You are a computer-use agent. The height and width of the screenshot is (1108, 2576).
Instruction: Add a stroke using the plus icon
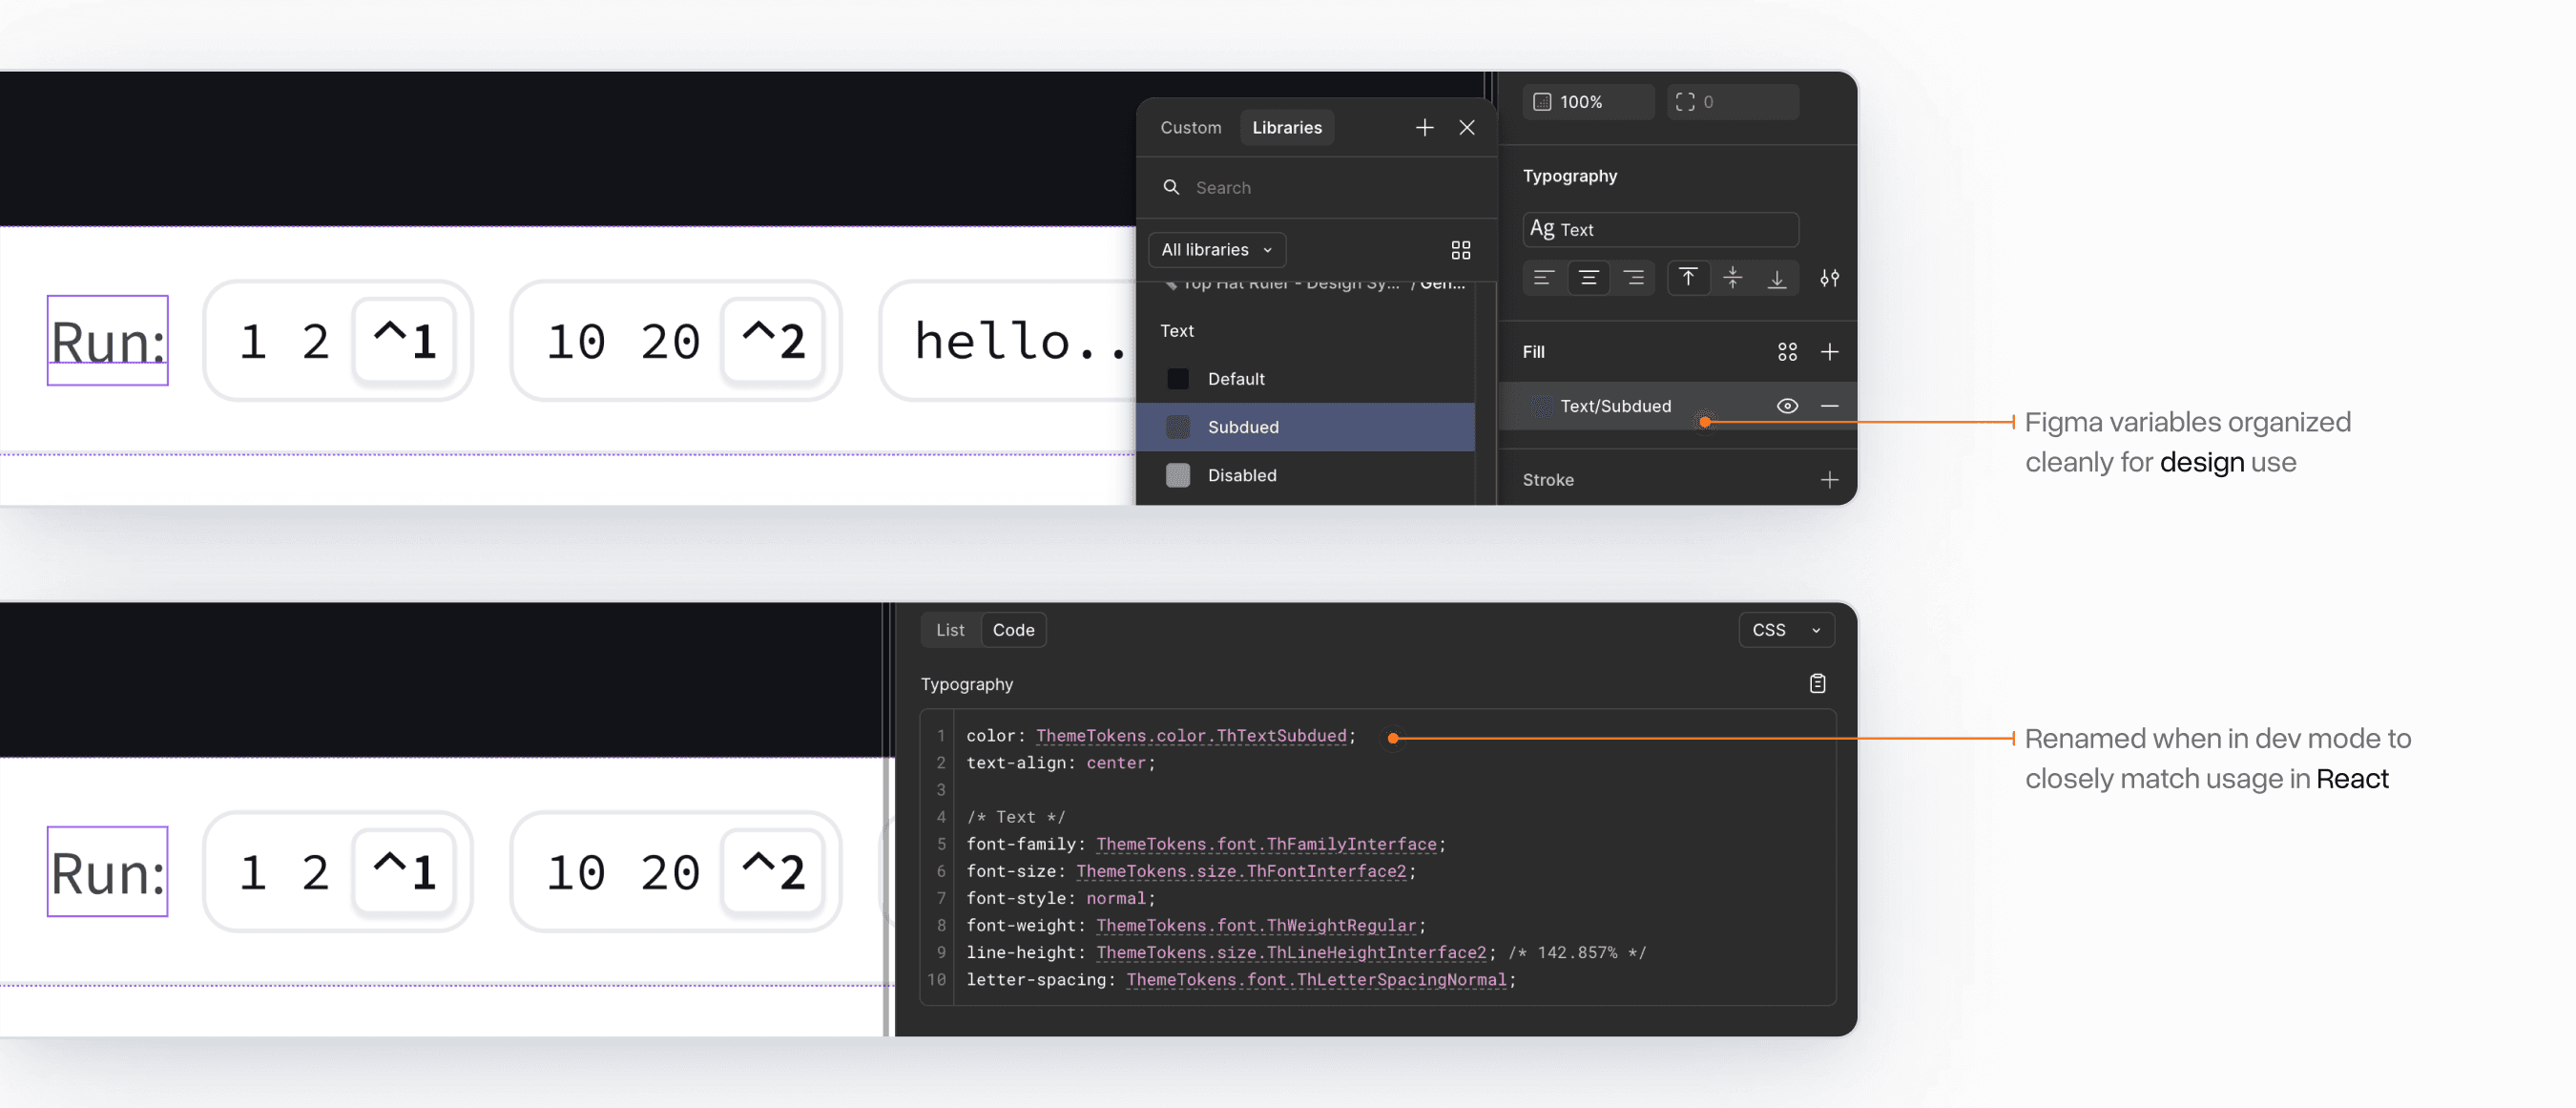[1830, 479]
